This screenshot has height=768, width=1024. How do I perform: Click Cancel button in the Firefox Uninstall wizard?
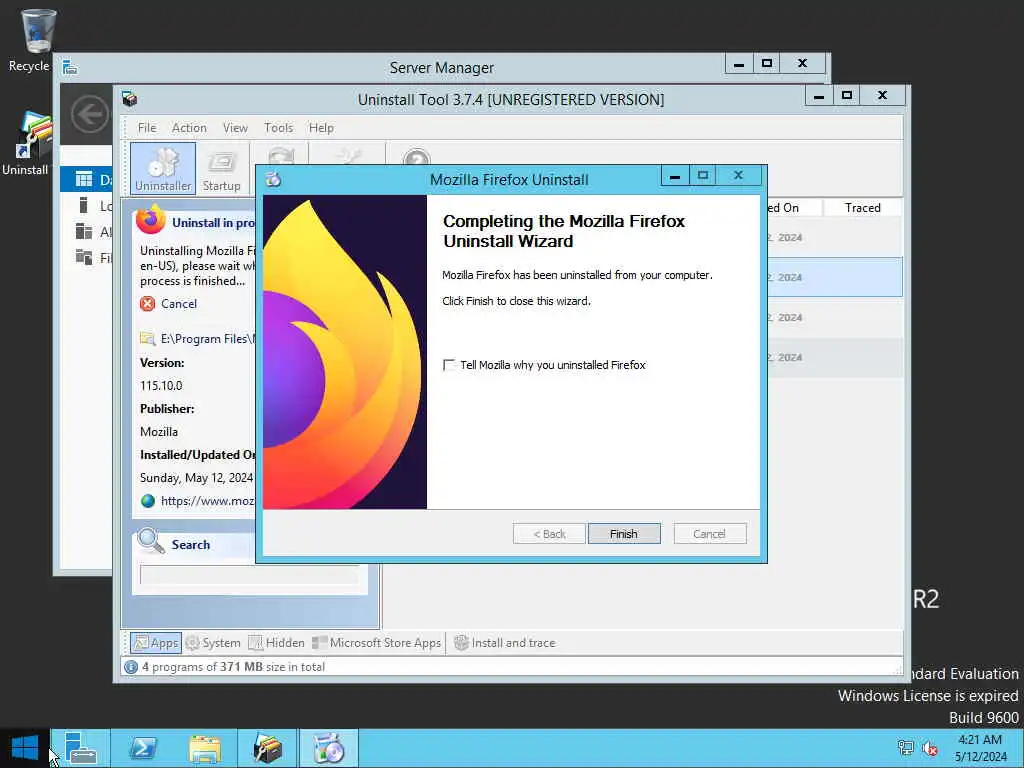coord(709,534)
